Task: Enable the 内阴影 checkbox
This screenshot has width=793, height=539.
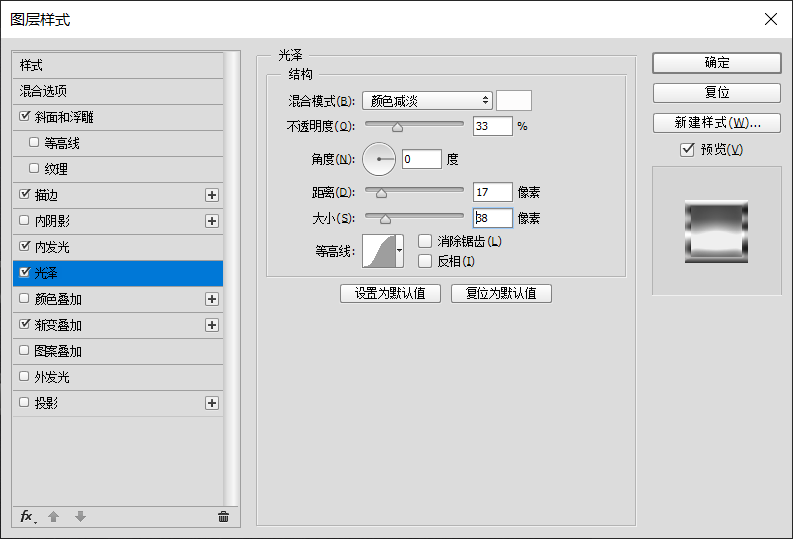Action: (24, 220)
